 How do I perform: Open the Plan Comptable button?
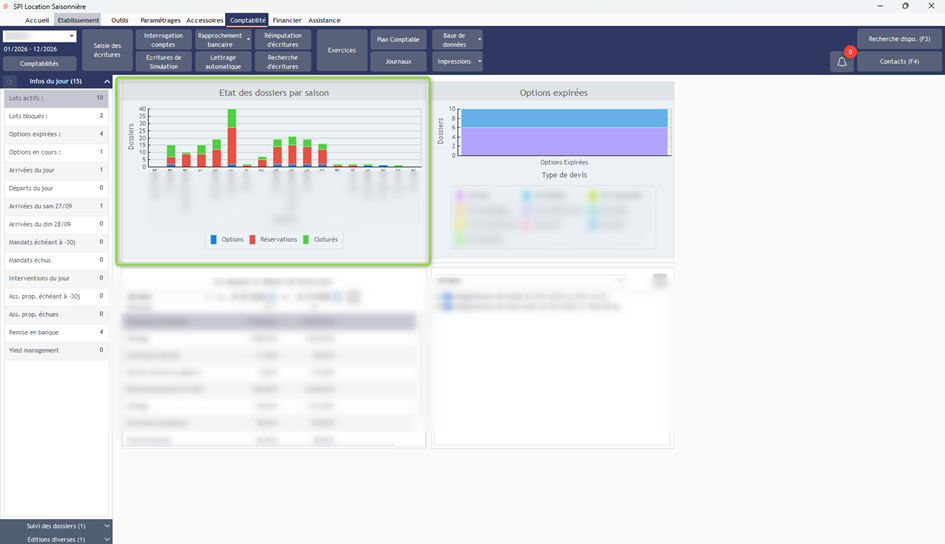coord(398,39)
